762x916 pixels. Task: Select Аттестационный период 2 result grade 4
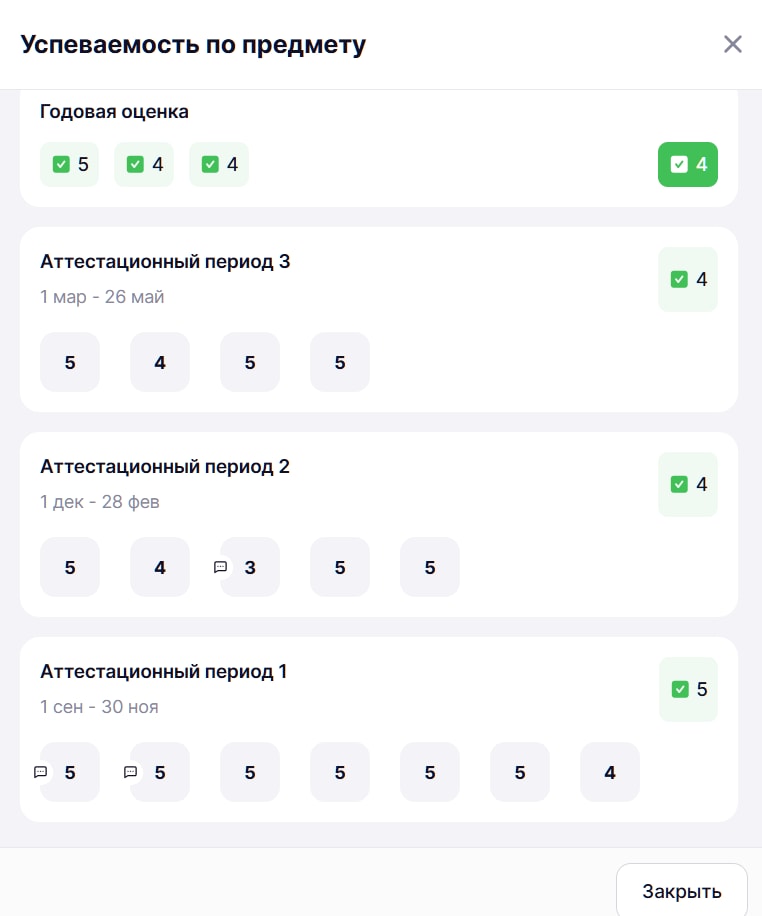(688, 484)
